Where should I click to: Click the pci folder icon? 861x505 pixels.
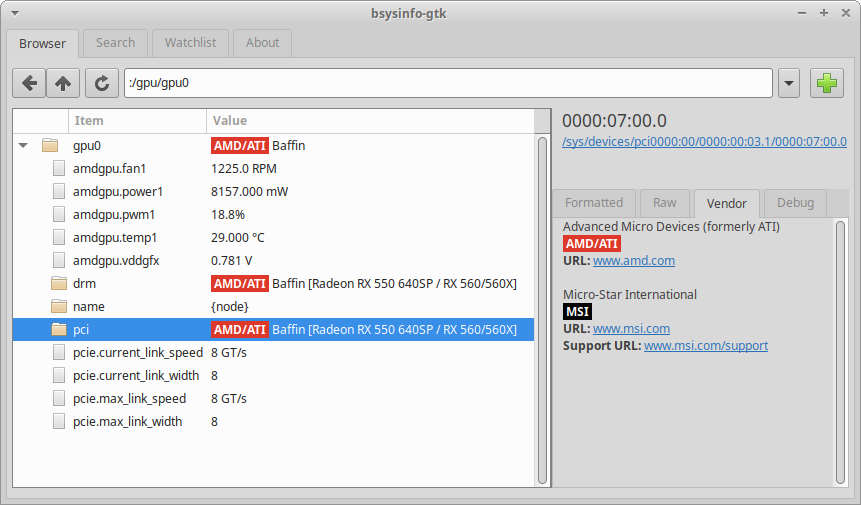[x=59, y=329]
